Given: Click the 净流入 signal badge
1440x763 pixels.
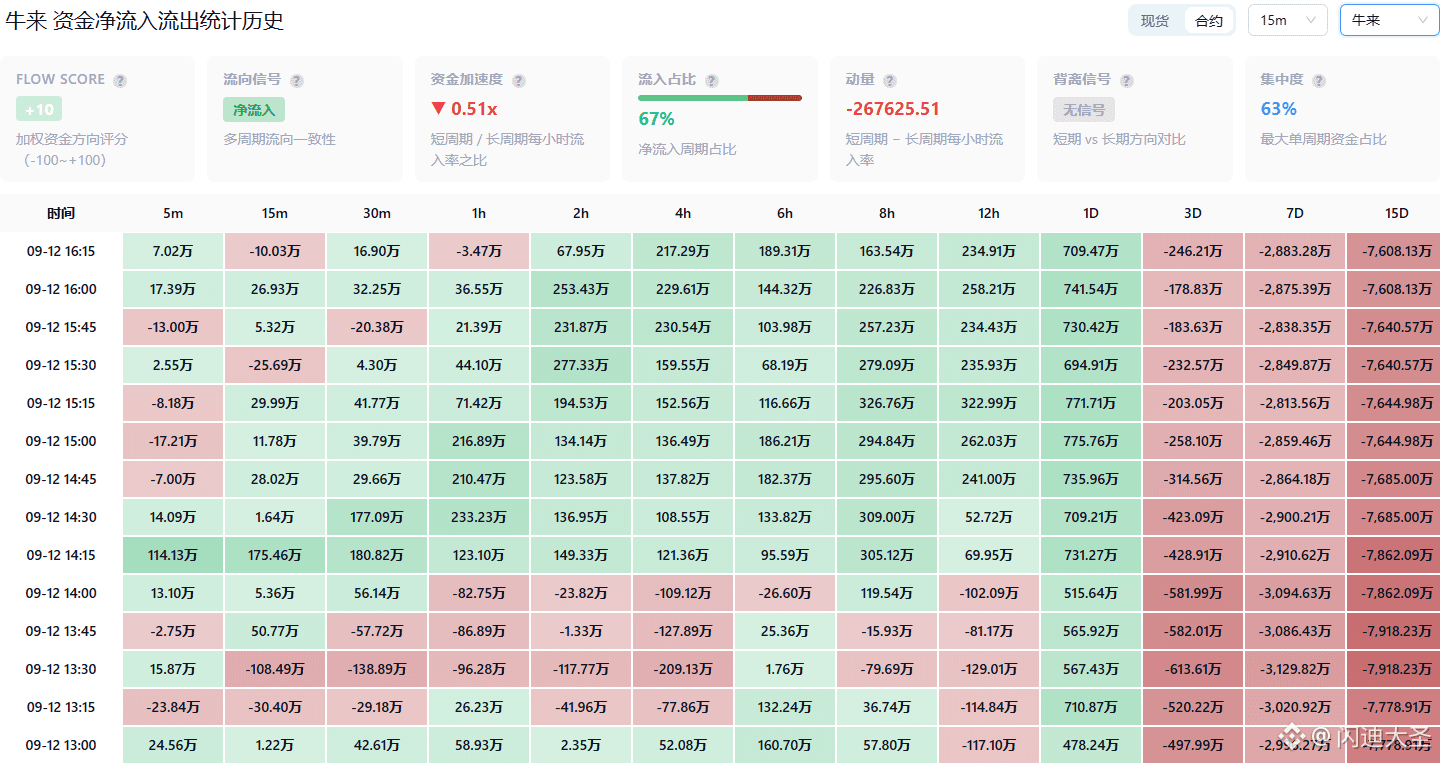Looking at the screenshot, I should point(254,109).
